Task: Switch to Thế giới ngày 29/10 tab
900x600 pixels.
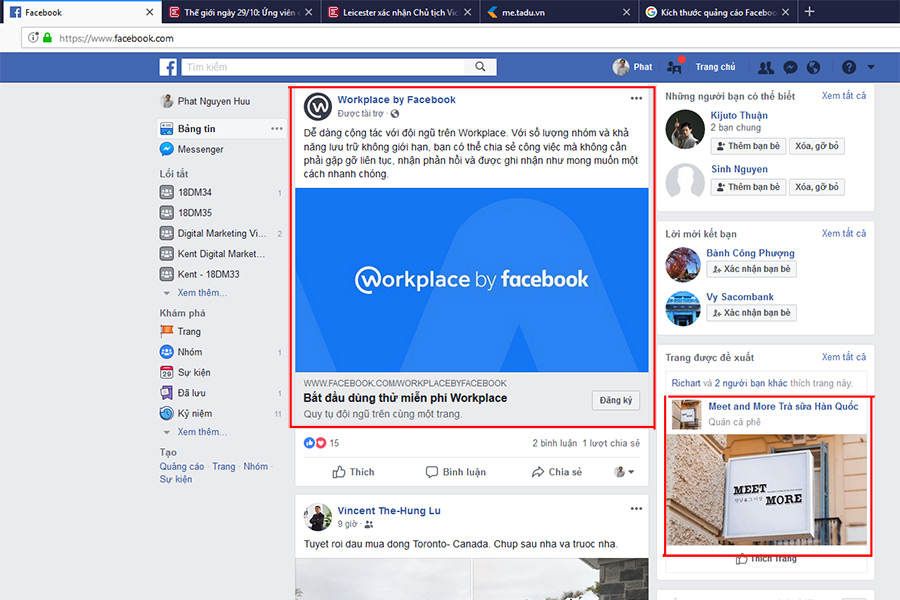Action: tap(240, 12)
